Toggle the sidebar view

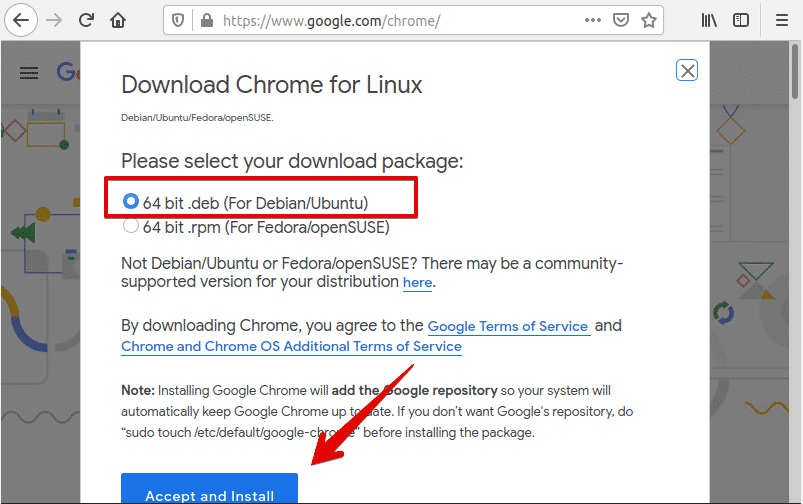(741, 20)
